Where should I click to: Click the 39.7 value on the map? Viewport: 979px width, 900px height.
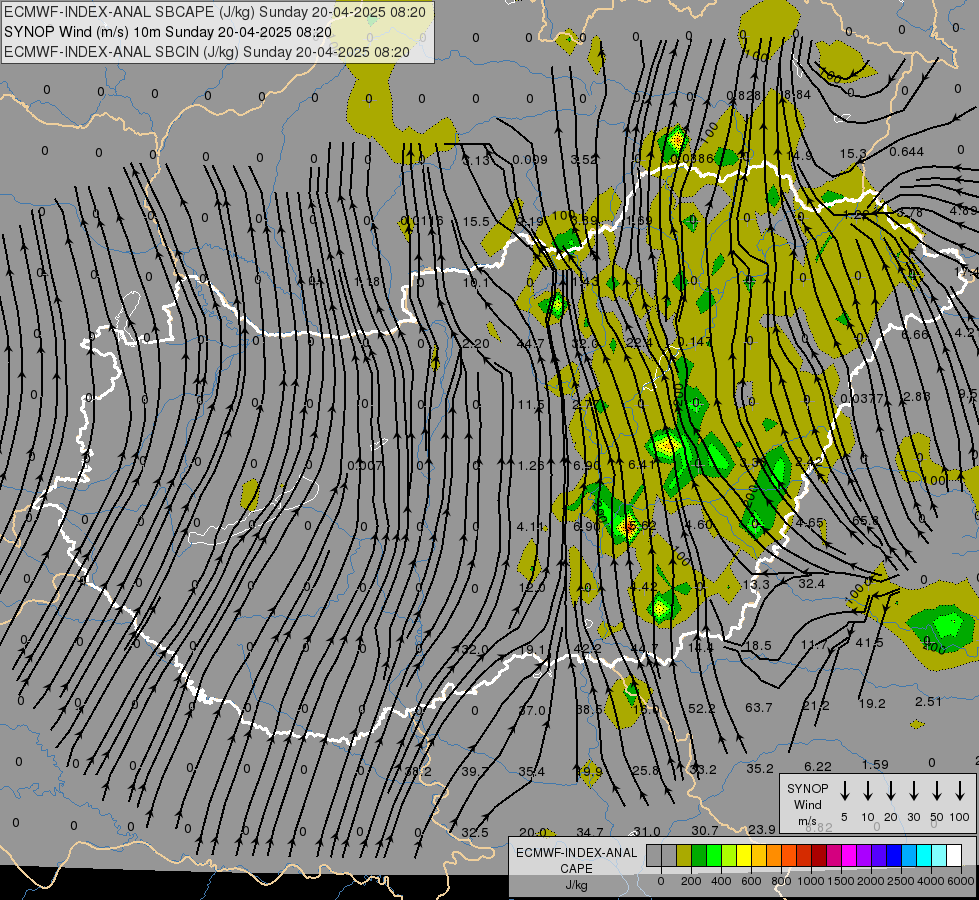click(x=475, y=771)
